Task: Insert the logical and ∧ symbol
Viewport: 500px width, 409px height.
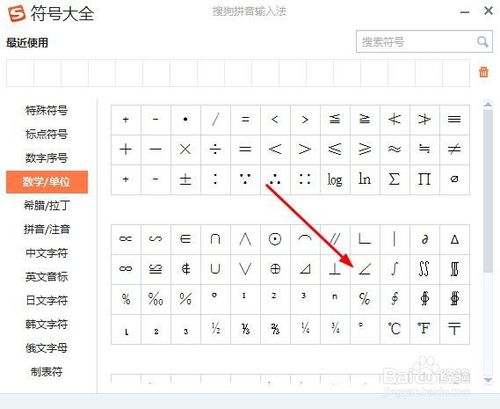Action: (x=245, y=239)
